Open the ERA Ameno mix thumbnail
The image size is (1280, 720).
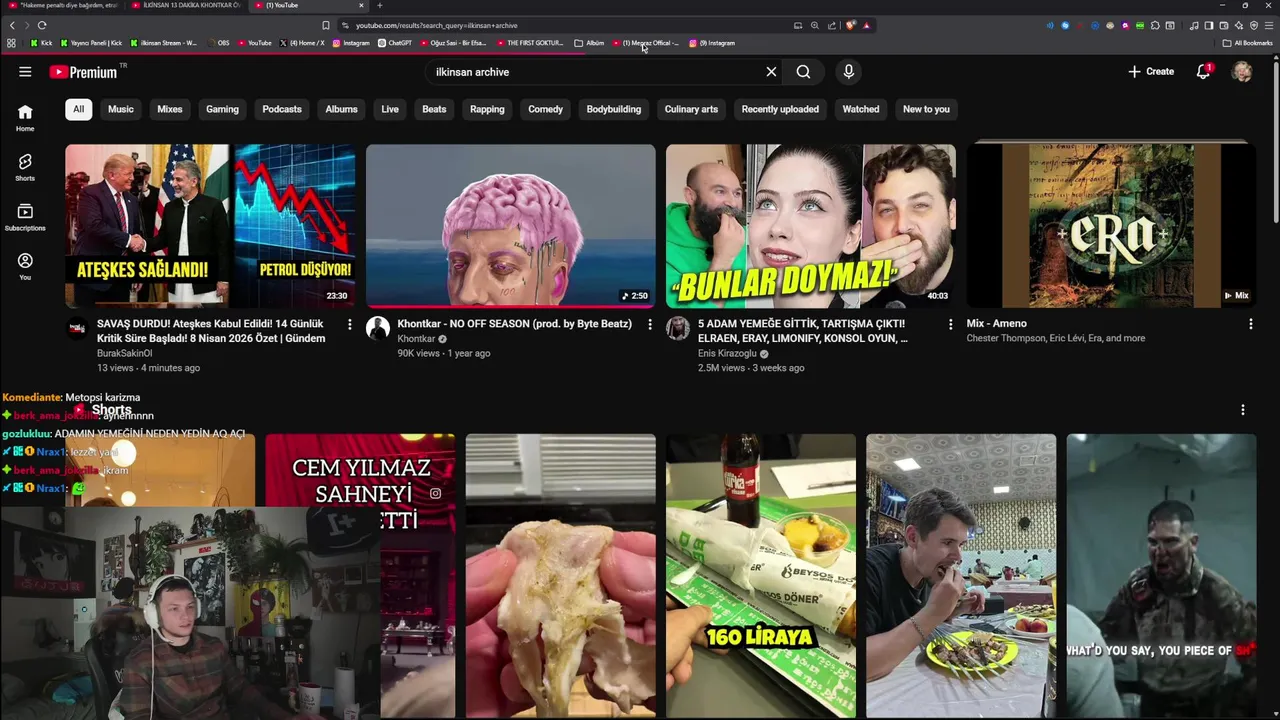[1111, 225]
